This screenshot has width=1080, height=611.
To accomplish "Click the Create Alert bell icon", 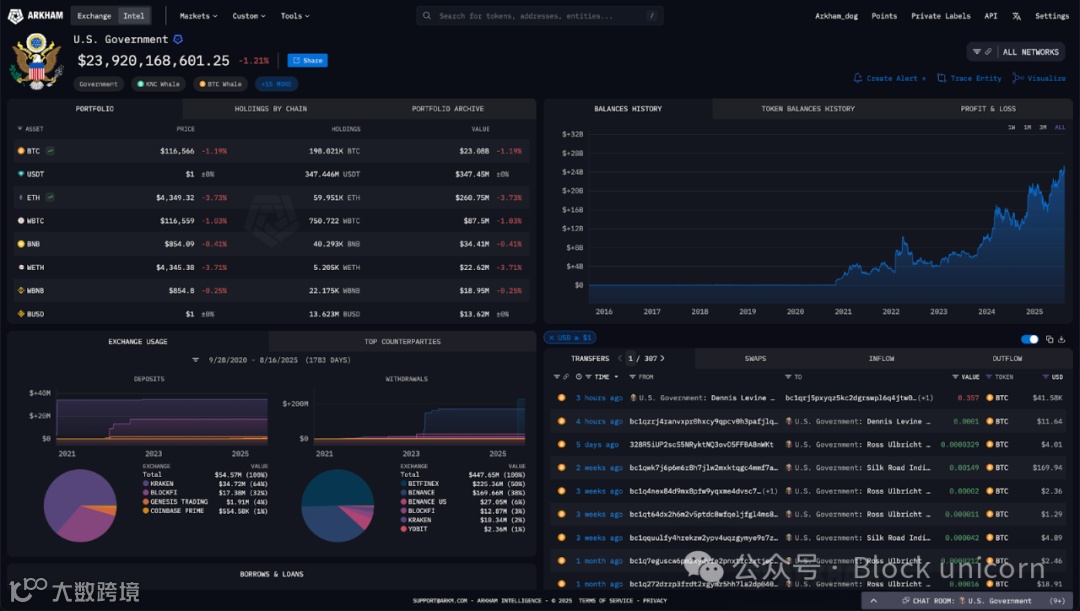I will pyautogui.click(x=858, y=78).
